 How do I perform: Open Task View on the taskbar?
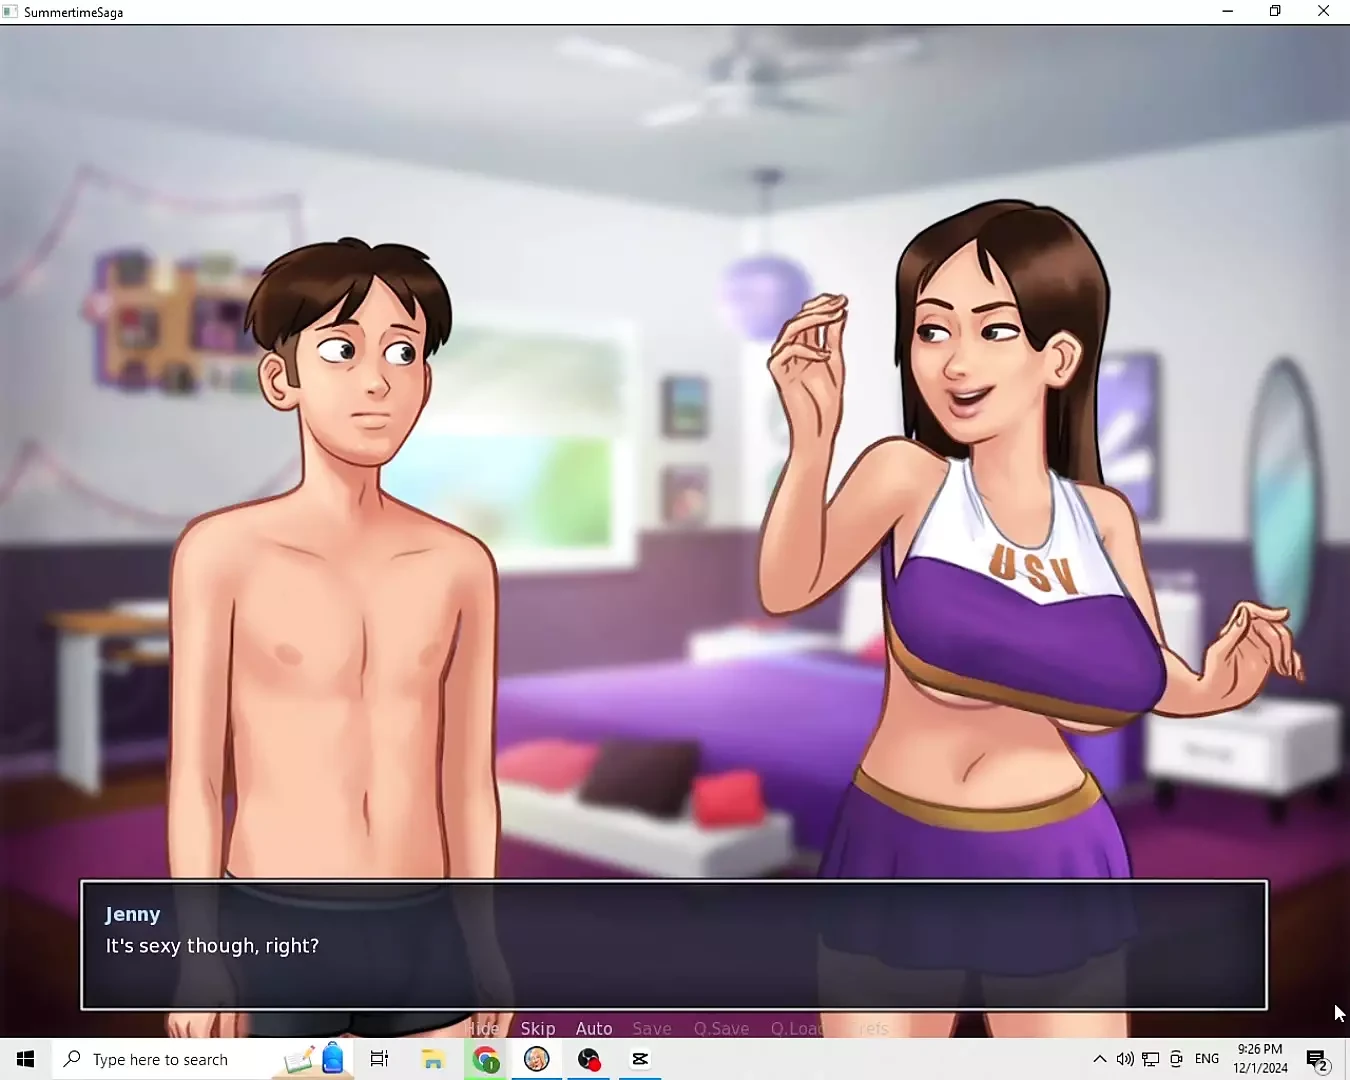click(x=379, y=1059)
